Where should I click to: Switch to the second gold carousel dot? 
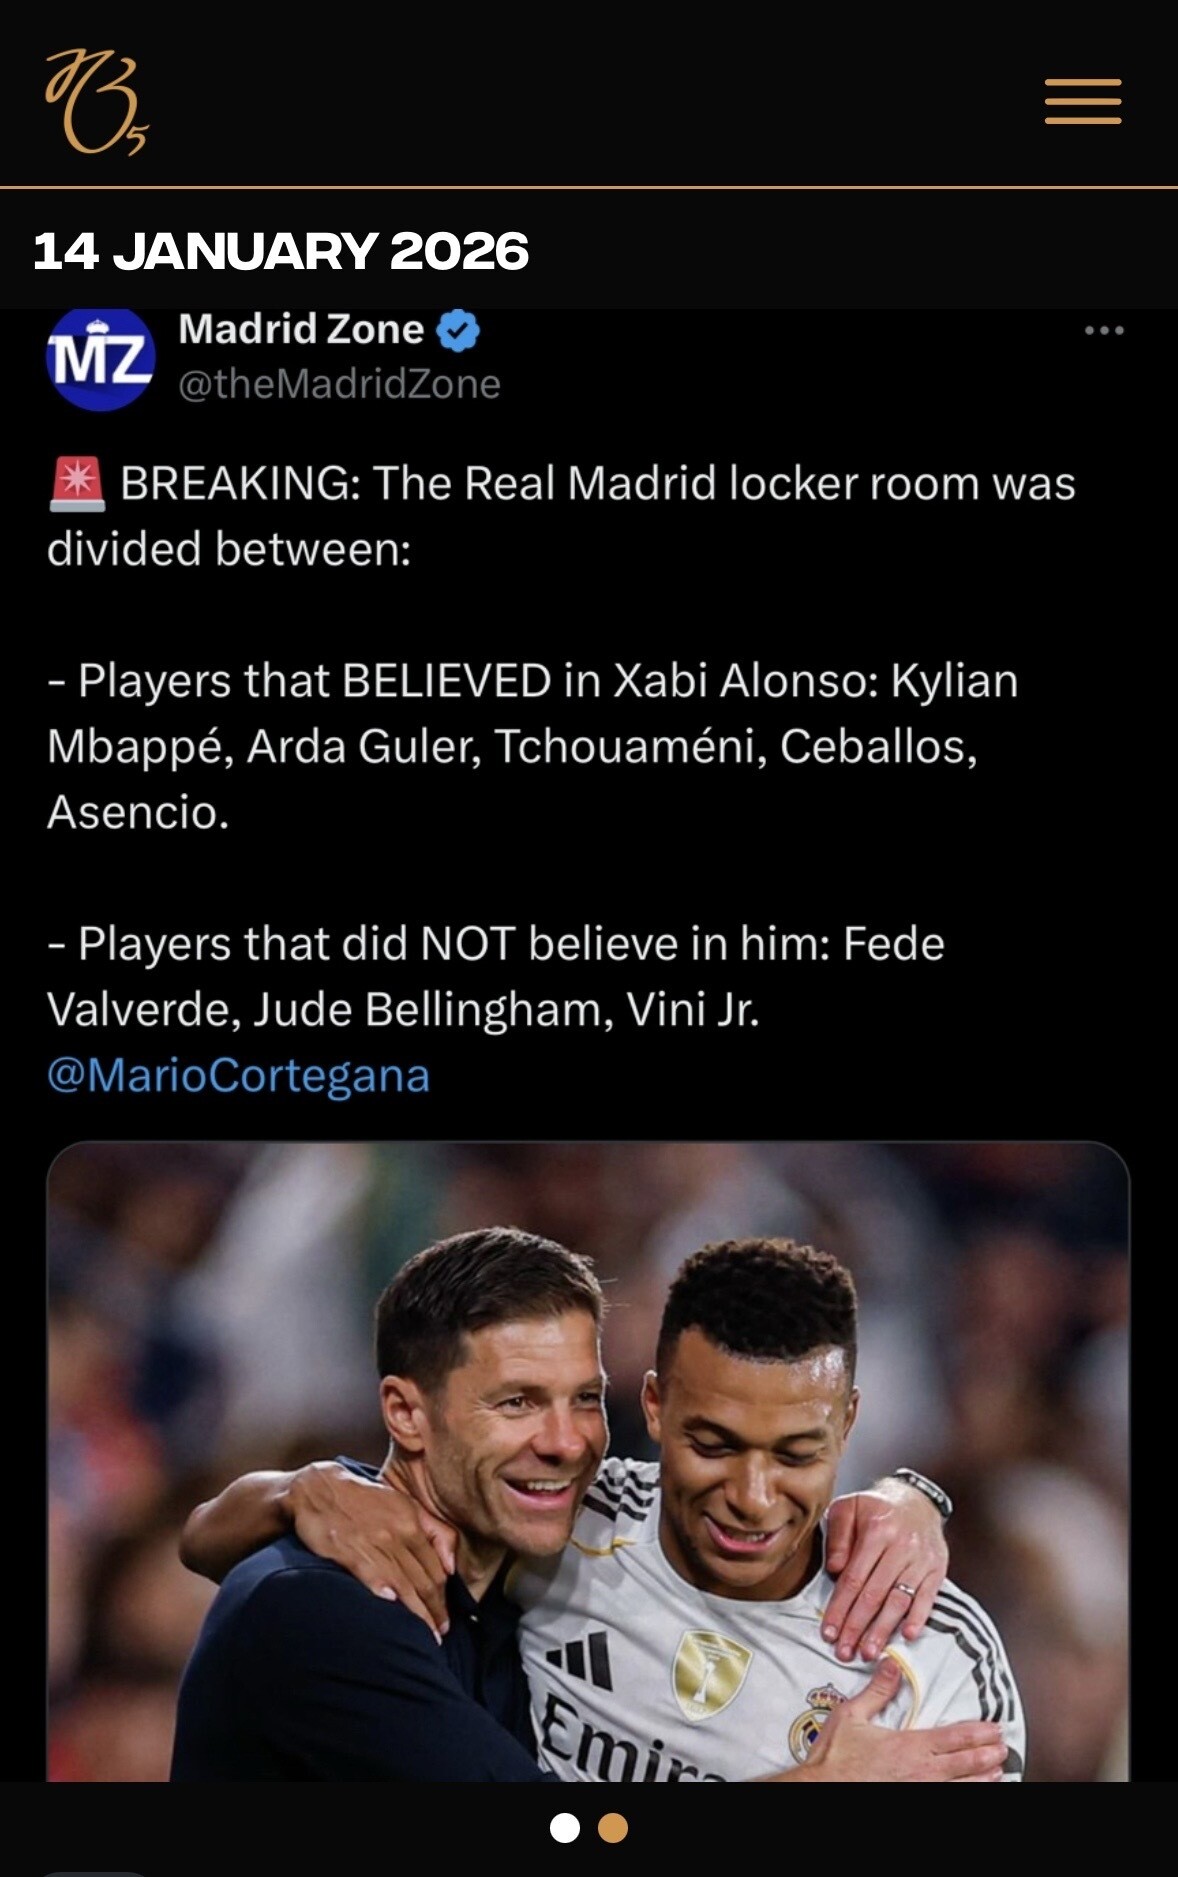613,1828
